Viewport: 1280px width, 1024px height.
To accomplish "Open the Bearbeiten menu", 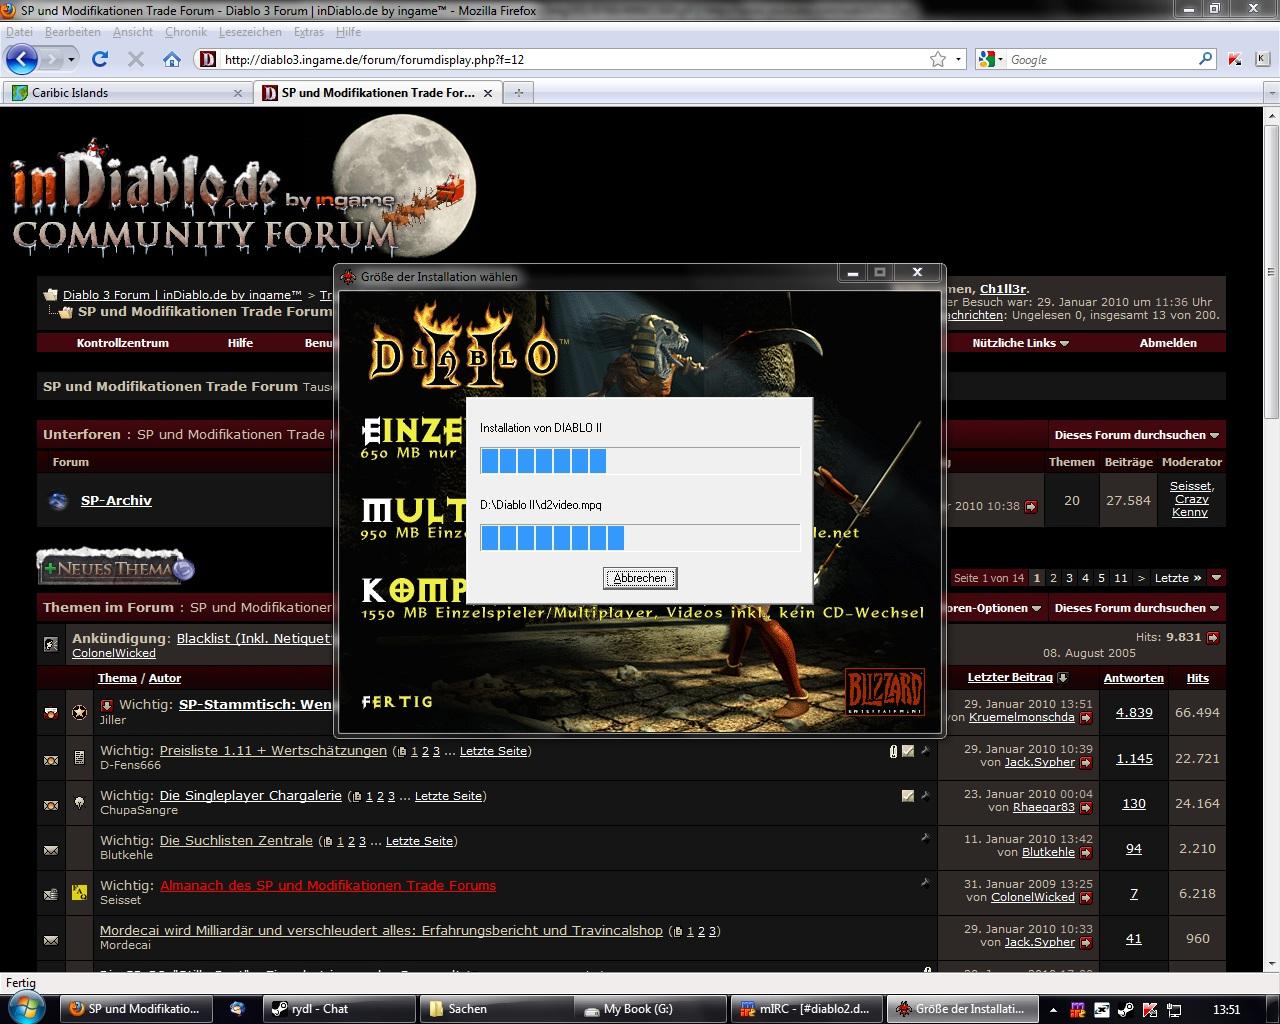I will coord(72,32).
